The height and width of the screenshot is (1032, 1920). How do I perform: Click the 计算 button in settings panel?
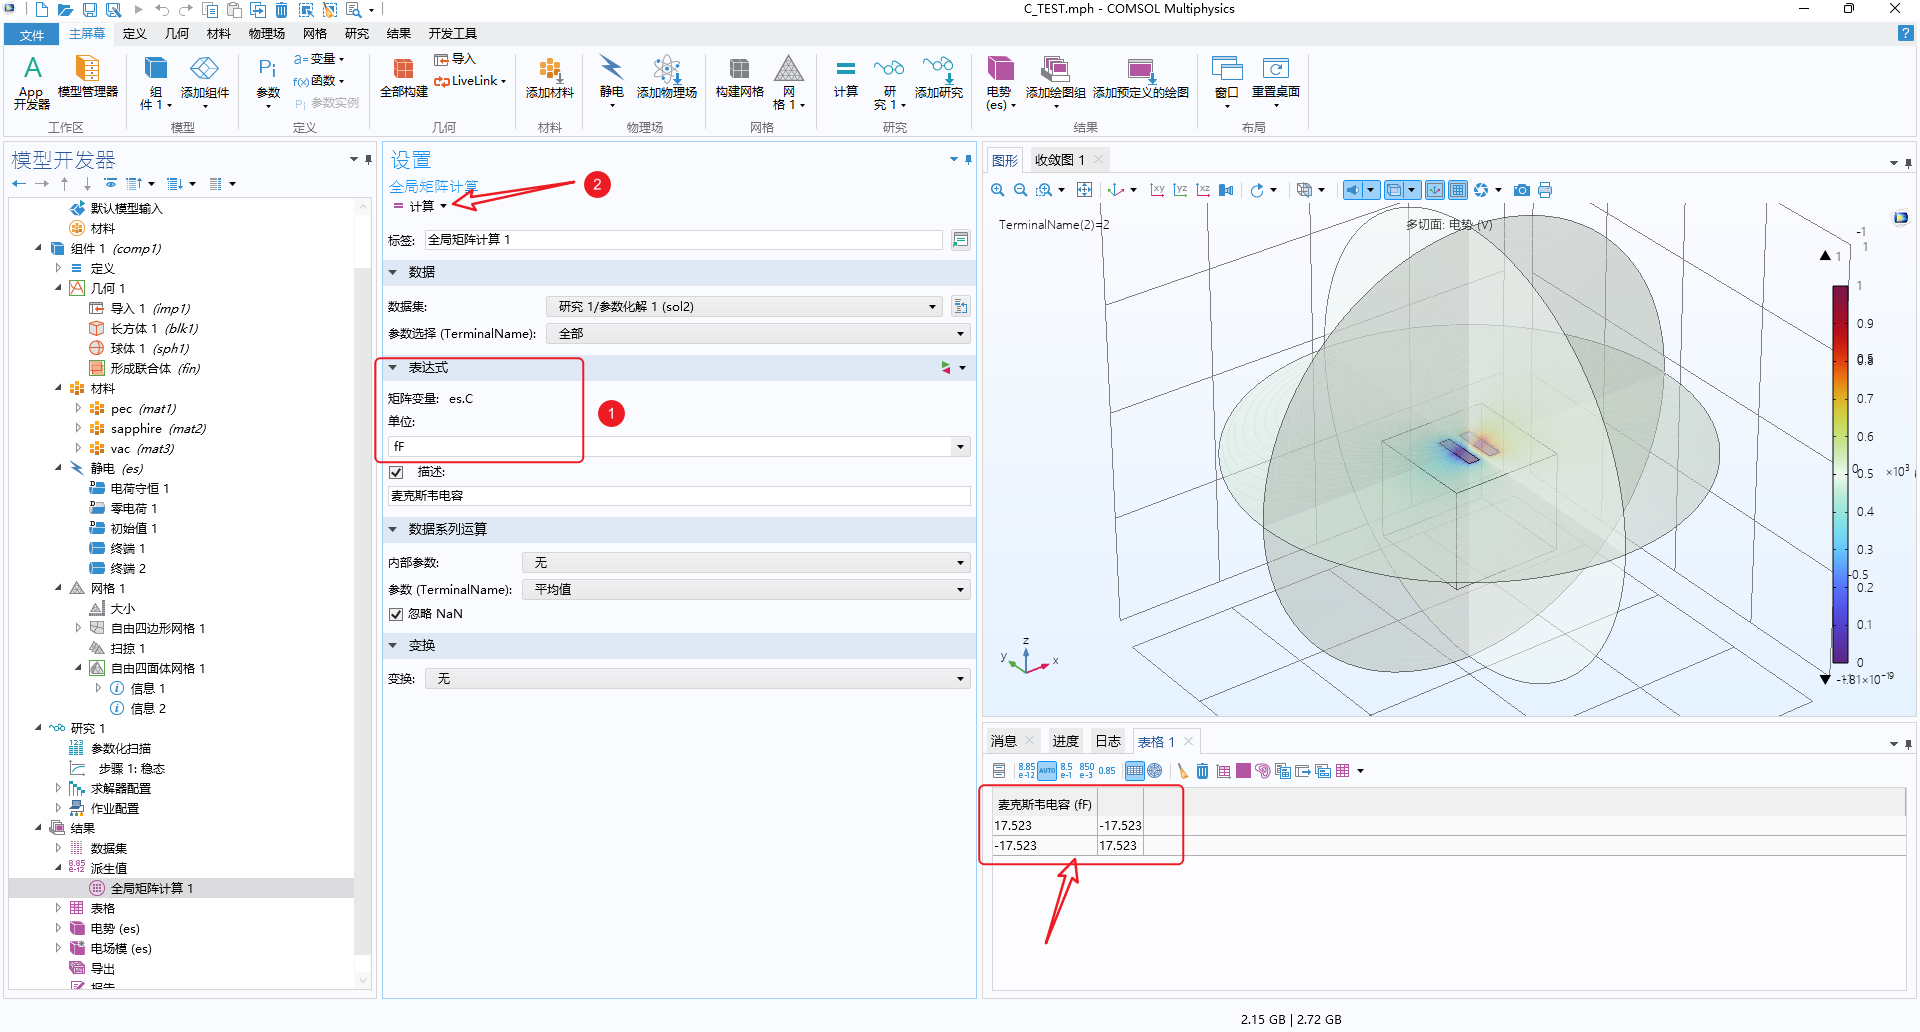coord(421,206)
